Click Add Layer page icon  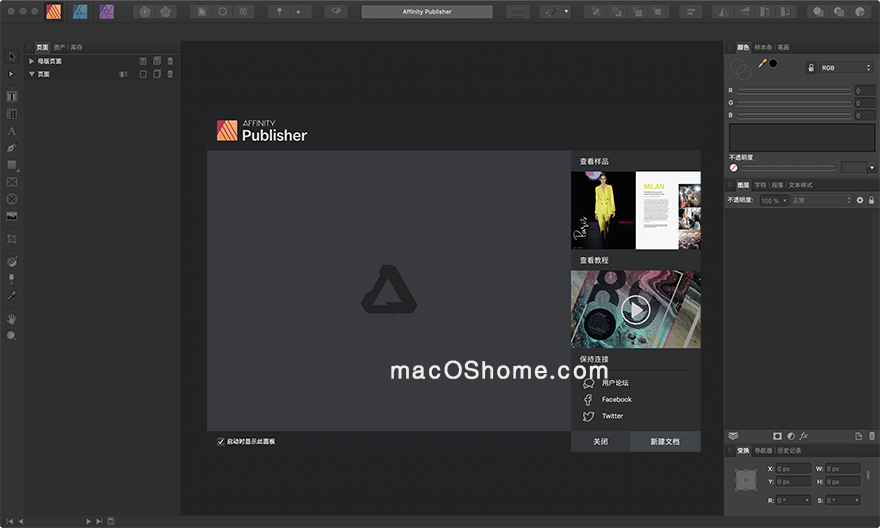(x=859, y=436)
